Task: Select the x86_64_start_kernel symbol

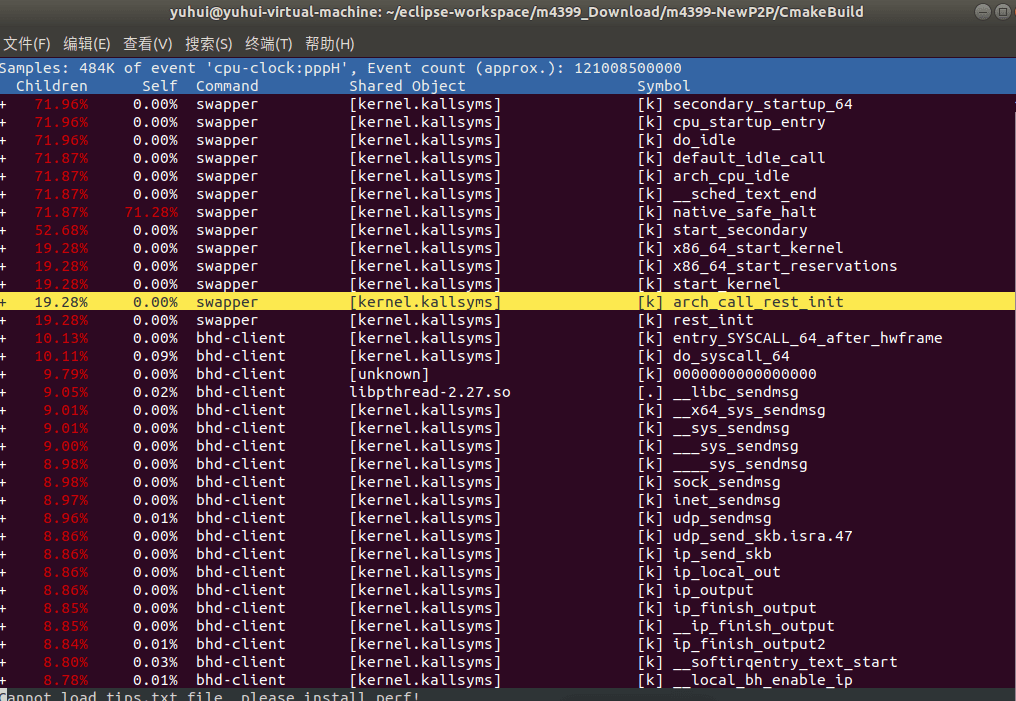Action: pyautogui.click(x=758, y=248)
